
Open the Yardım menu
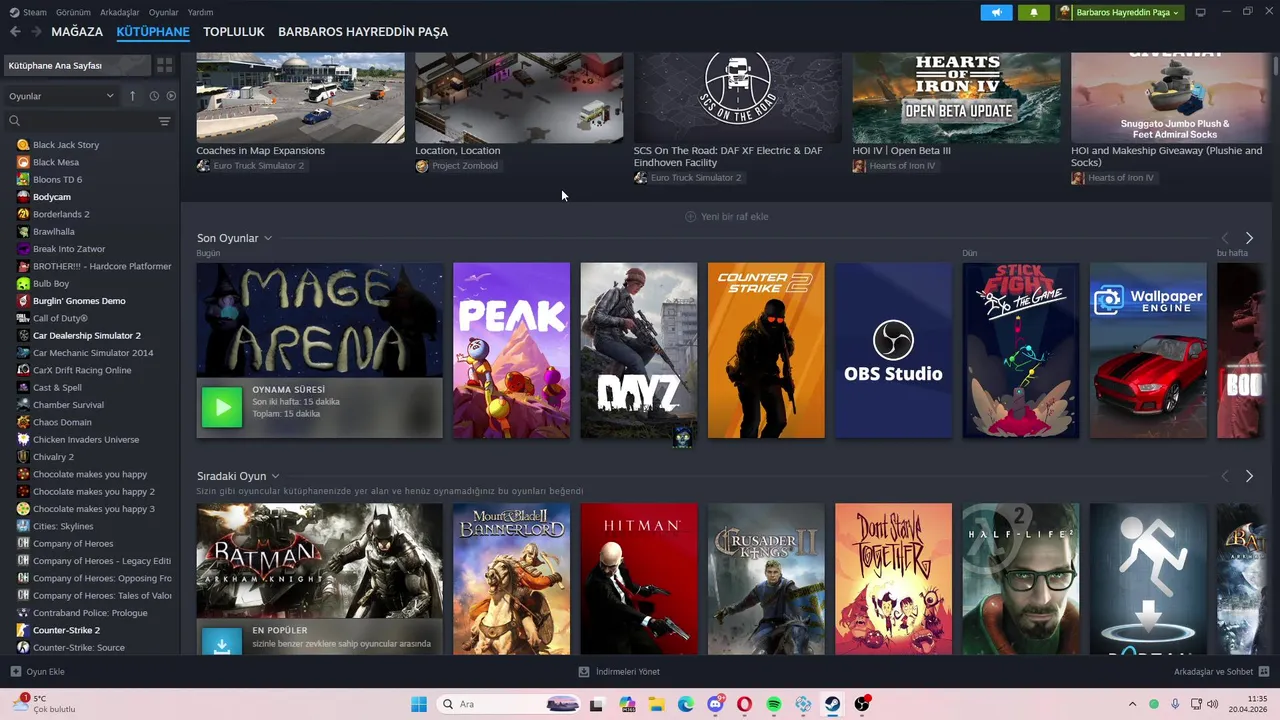point(200,12)
